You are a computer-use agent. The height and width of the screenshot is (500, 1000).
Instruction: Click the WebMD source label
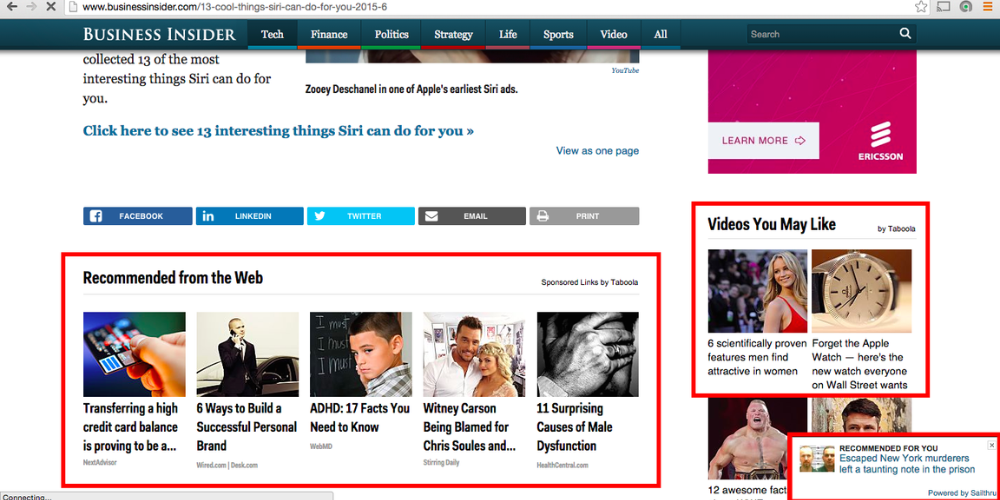coord(321,446)
